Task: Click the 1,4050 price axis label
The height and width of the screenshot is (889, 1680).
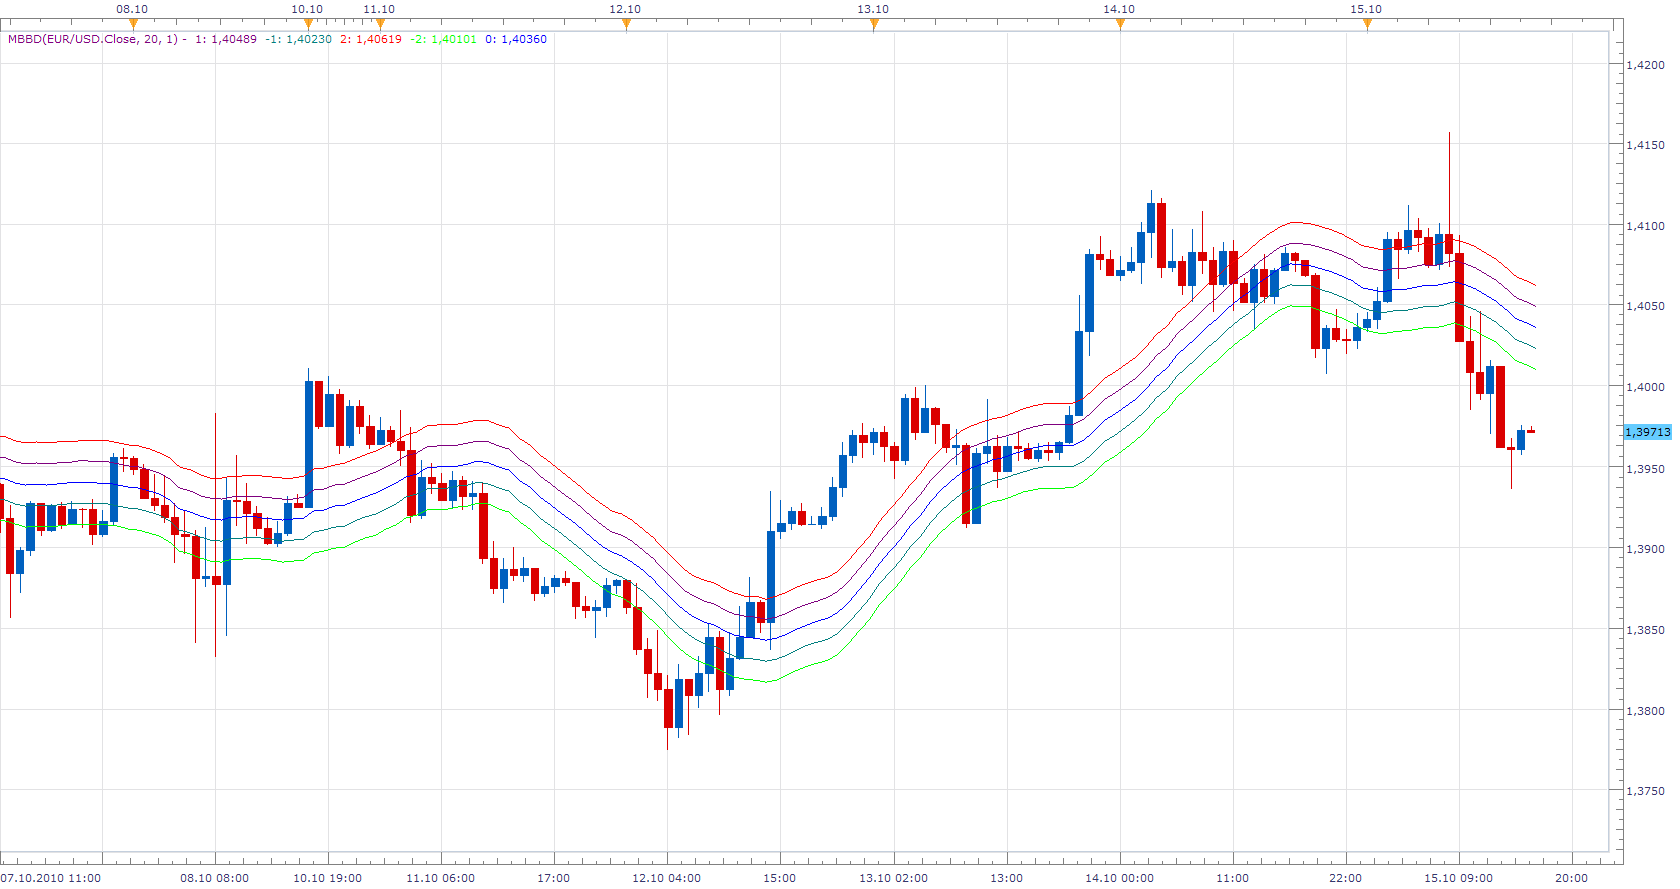Action: pyautogui.click(x=1646, y=306)
